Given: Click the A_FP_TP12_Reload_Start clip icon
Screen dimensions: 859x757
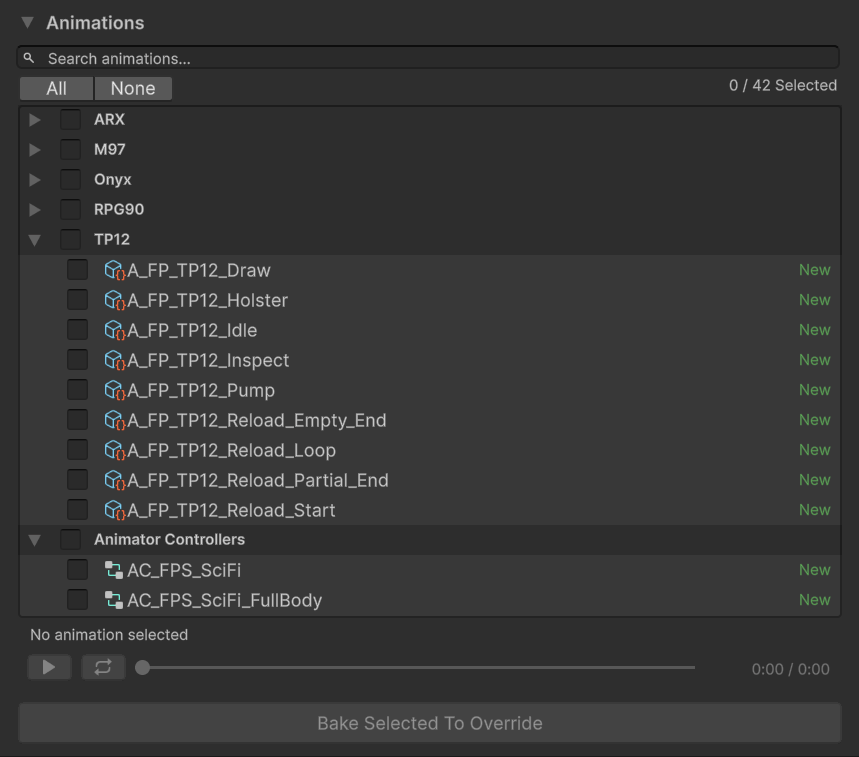Looking at the screenshot, I should pos(115,511).
